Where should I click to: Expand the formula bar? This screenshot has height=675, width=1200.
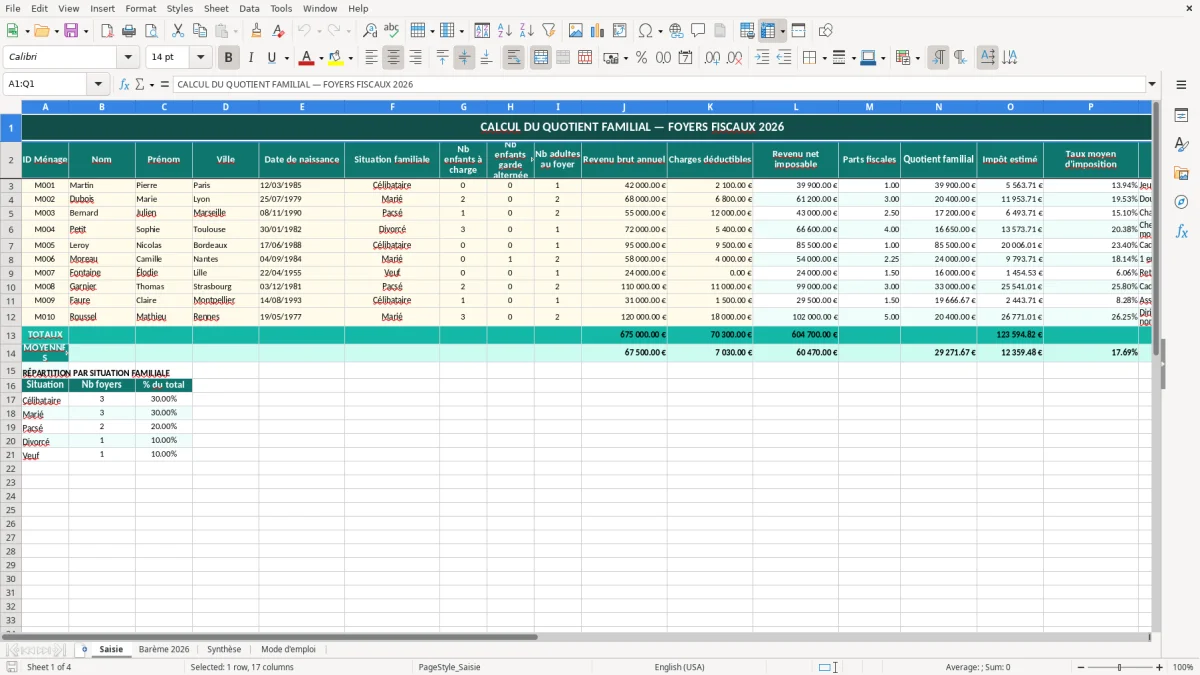click(1152, 84)
